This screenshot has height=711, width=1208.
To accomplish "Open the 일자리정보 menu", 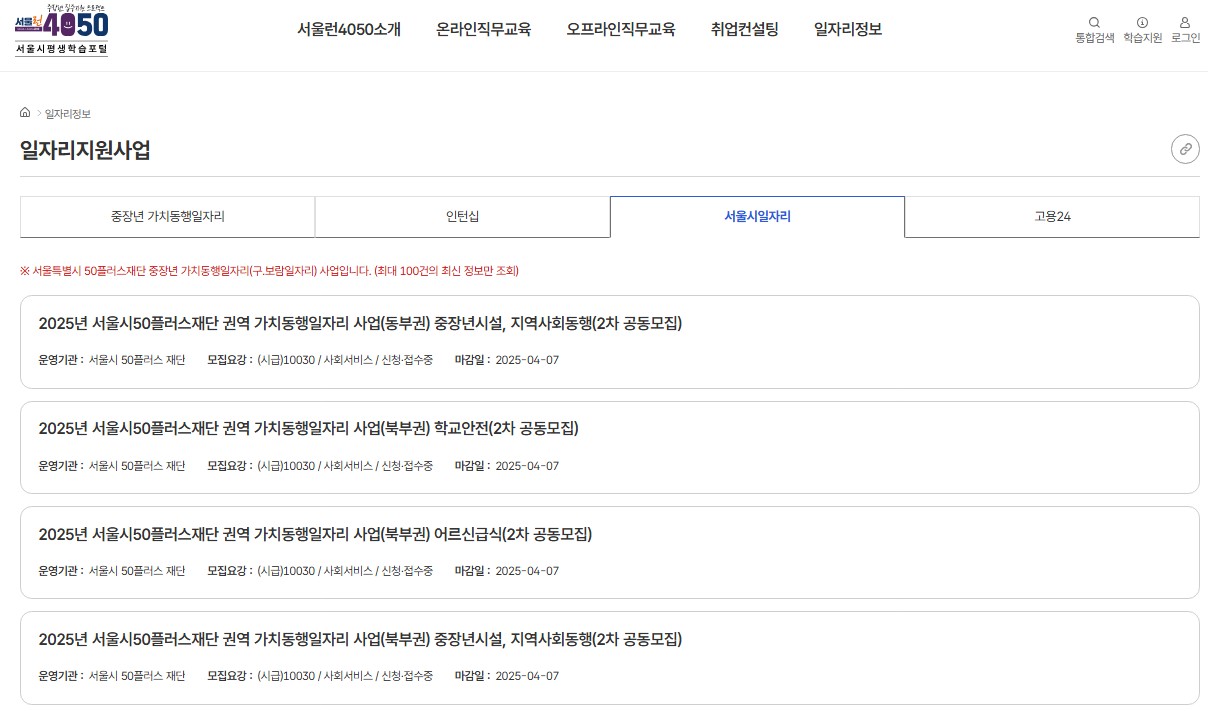I will click(848, 31).
